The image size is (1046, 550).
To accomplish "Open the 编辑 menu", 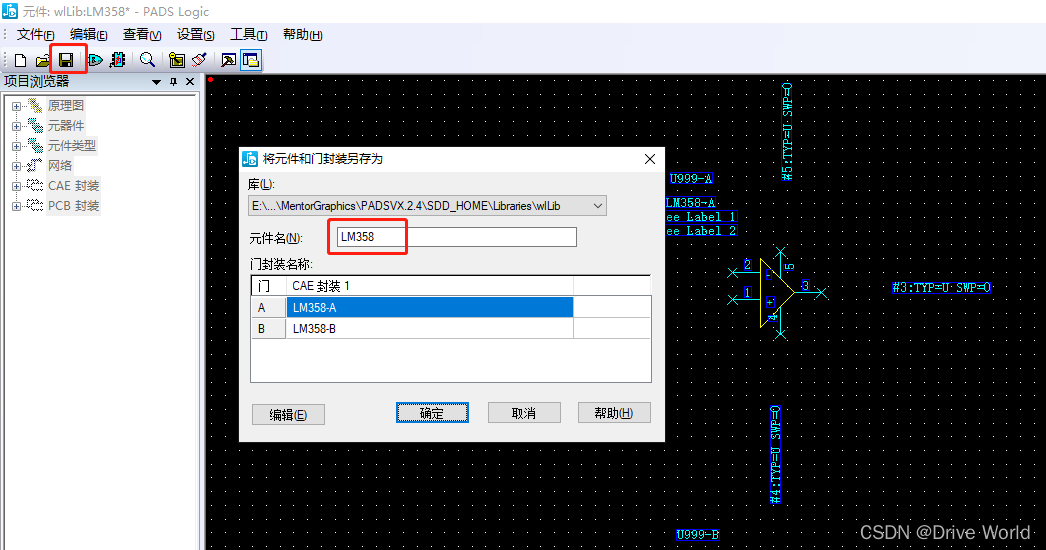I will click(x=89, y=35).
